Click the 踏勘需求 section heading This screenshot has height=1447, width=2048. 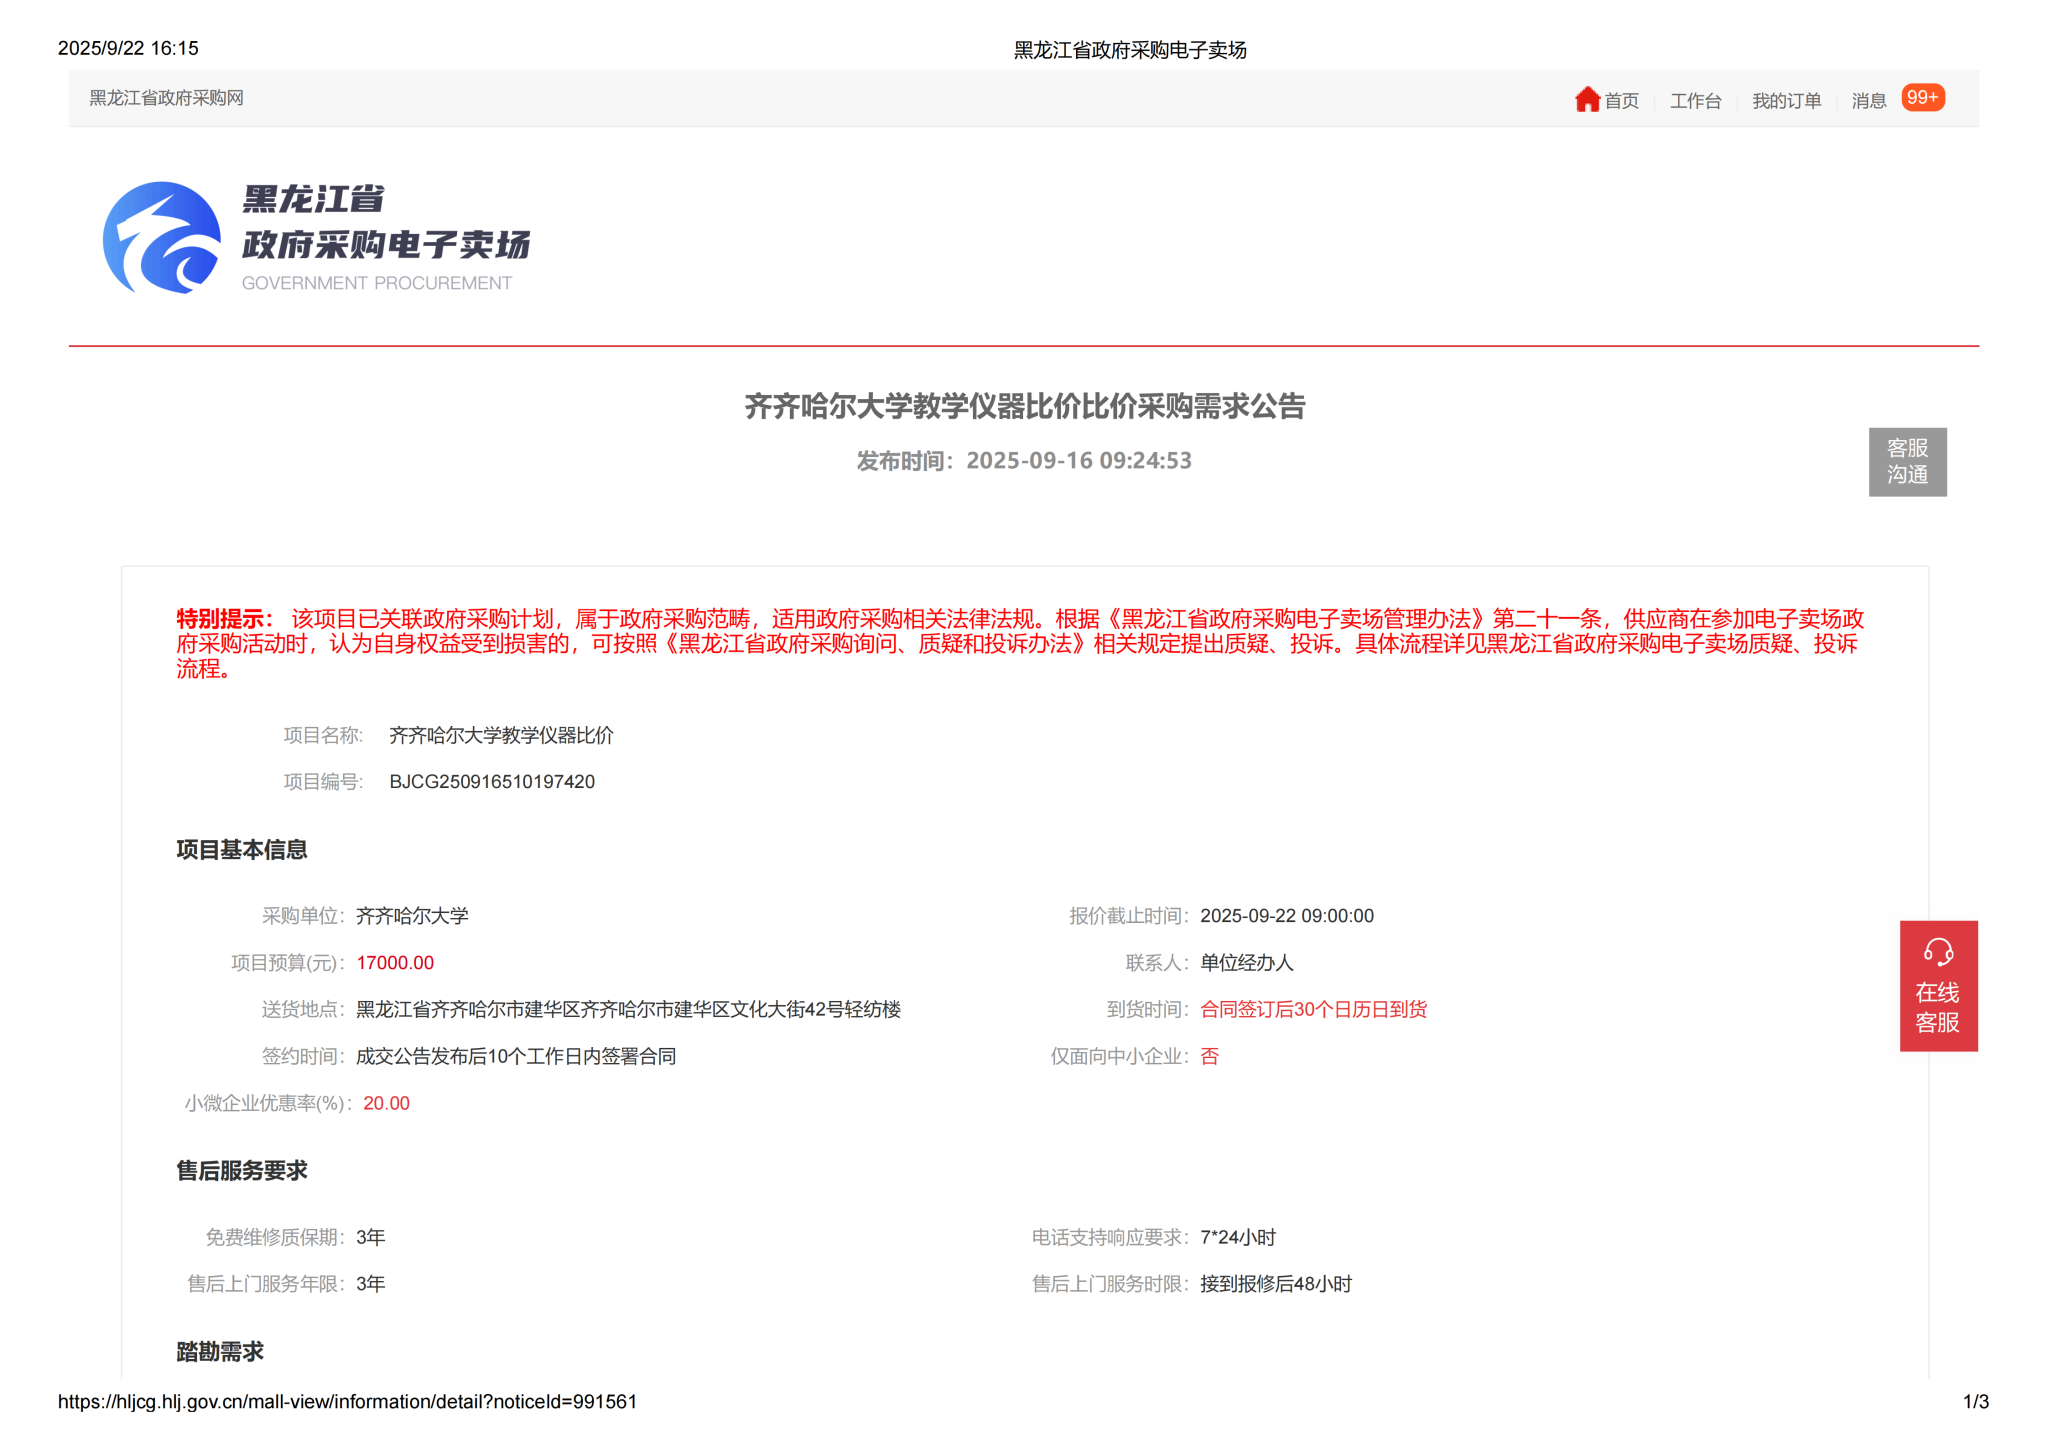(x=220, y=1352)
